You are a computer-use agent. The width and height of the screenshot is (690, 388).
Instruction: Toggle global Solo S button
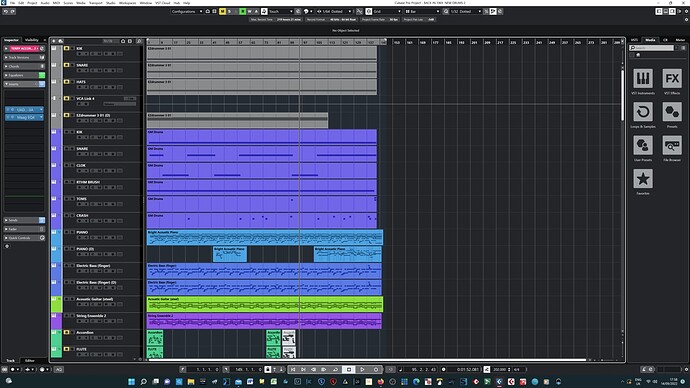(229, 11)
